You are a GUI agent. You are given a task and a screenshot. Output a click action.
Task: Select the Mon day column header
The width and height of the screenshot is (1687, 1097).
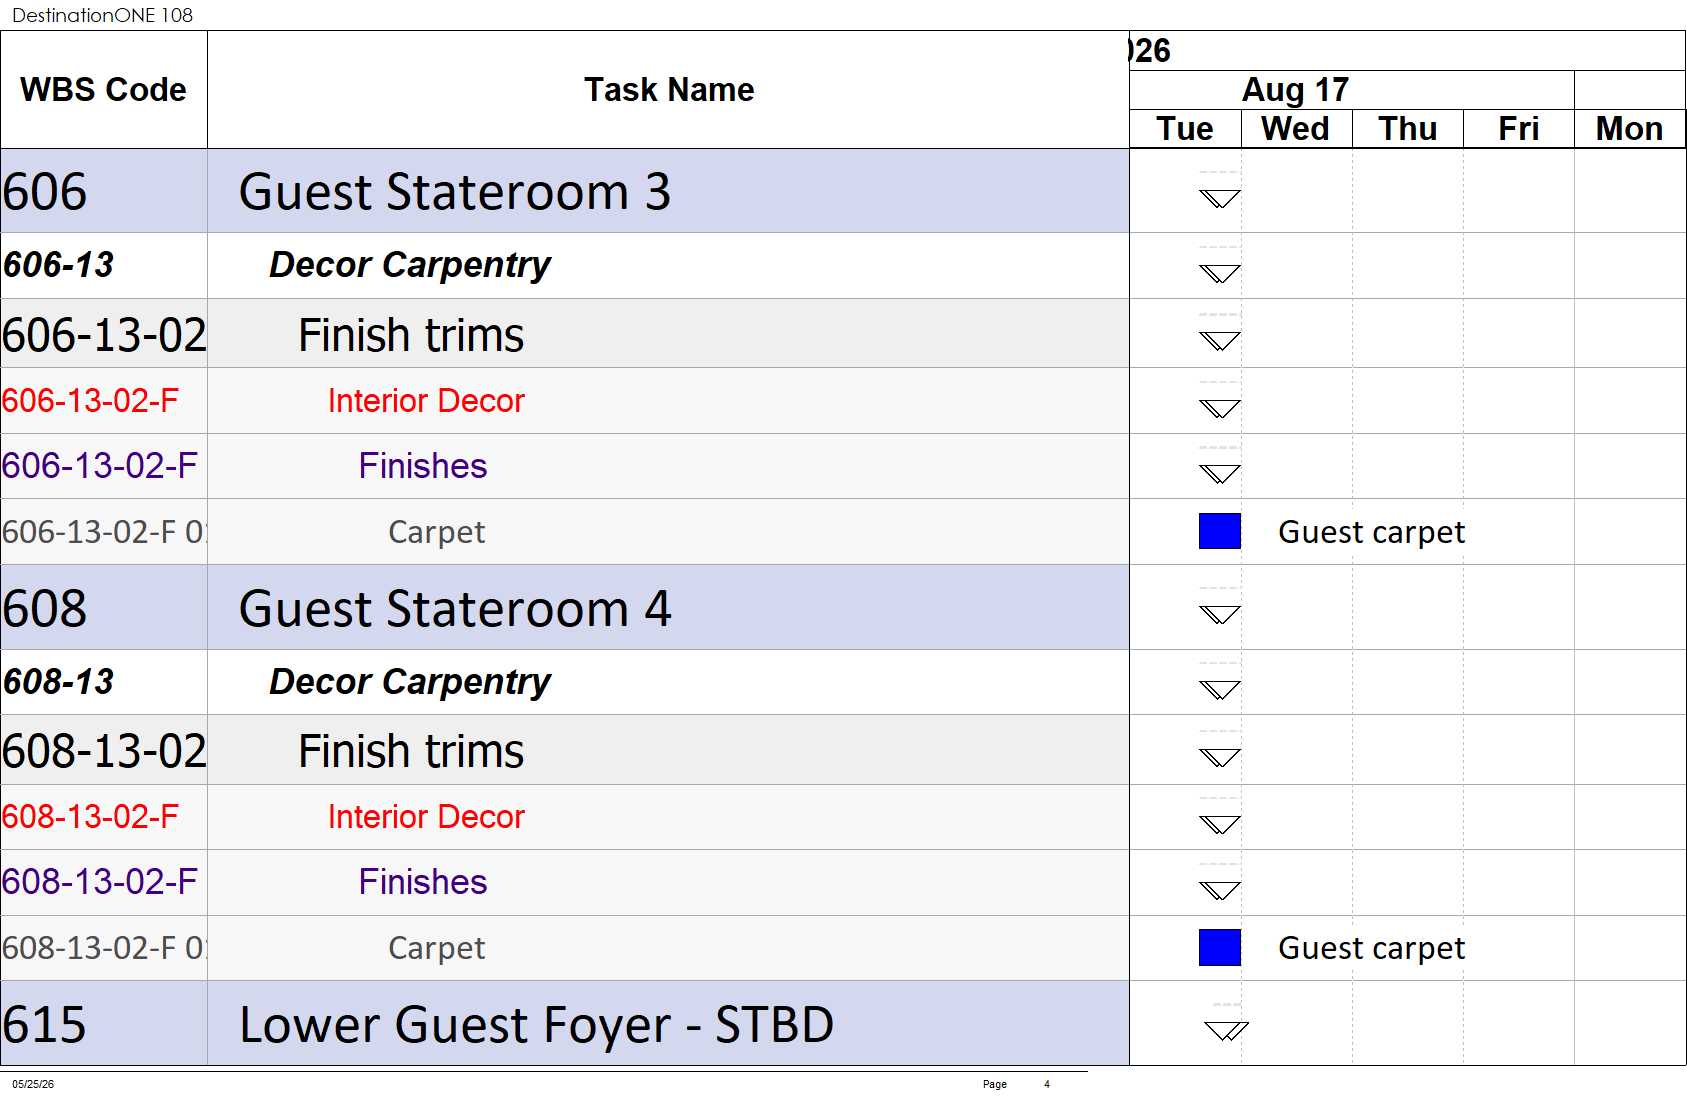(1630, 129)
